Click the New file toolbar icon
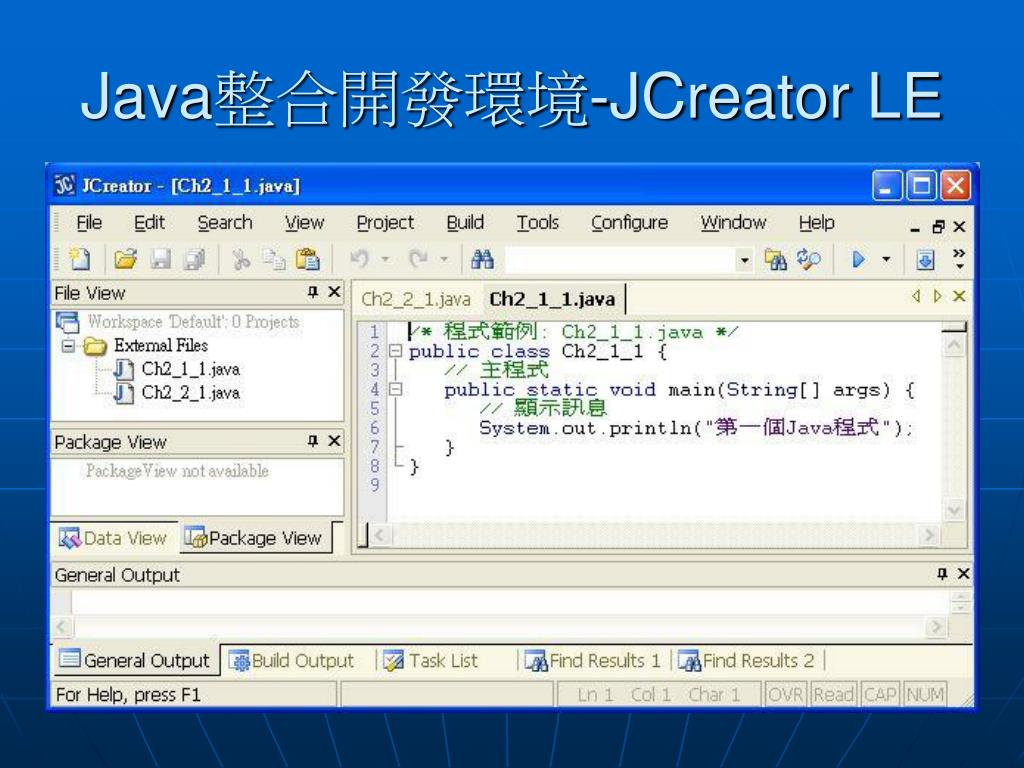Viewport: 1024px width, 768px height. pyautogui.click(x=80, y=259)
